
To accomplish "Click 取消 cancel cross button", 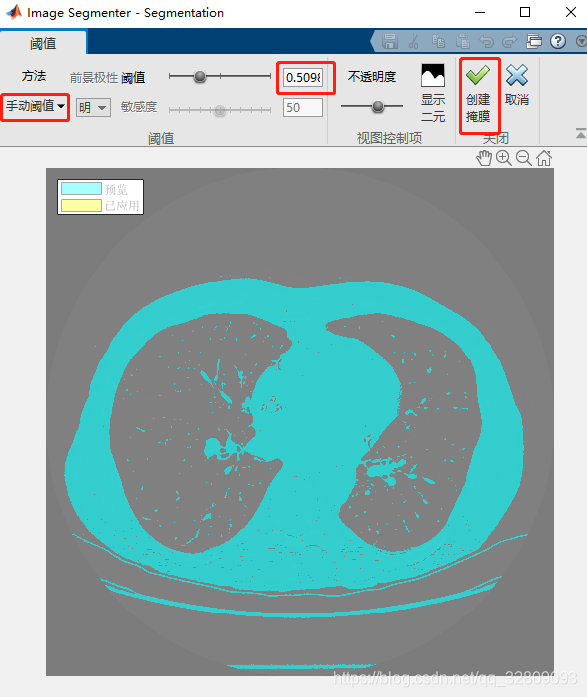I will (517, 85).
